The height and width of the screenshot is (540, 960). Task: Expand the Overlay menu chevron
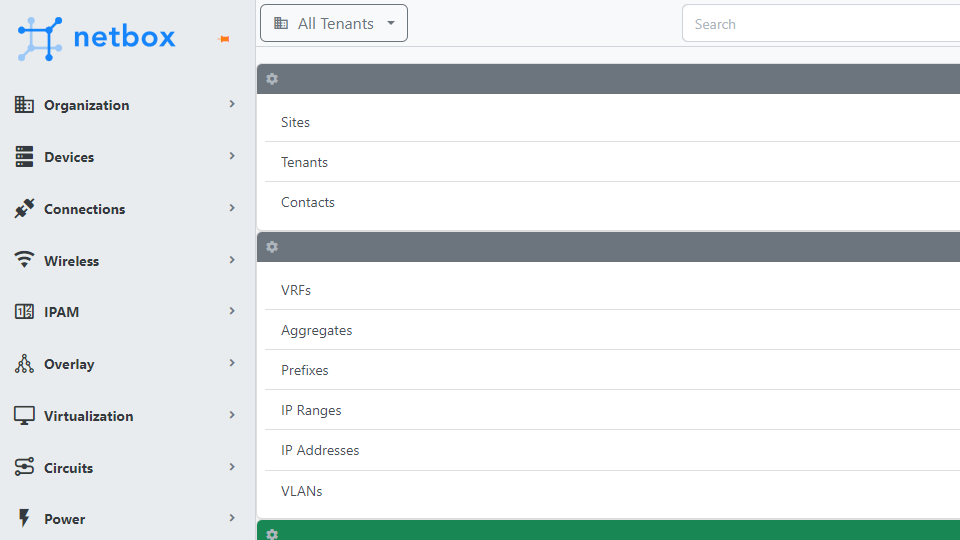point(232,363)
